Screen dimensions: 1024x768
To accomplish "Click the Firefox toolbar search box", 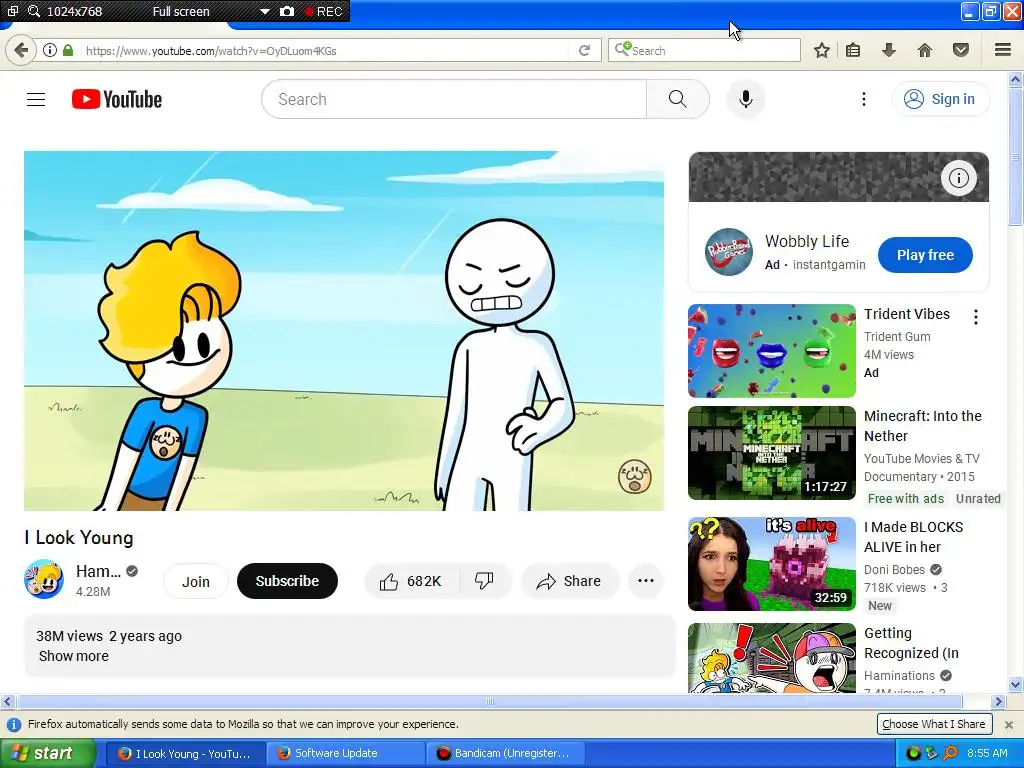I will (x=704, y=50).
